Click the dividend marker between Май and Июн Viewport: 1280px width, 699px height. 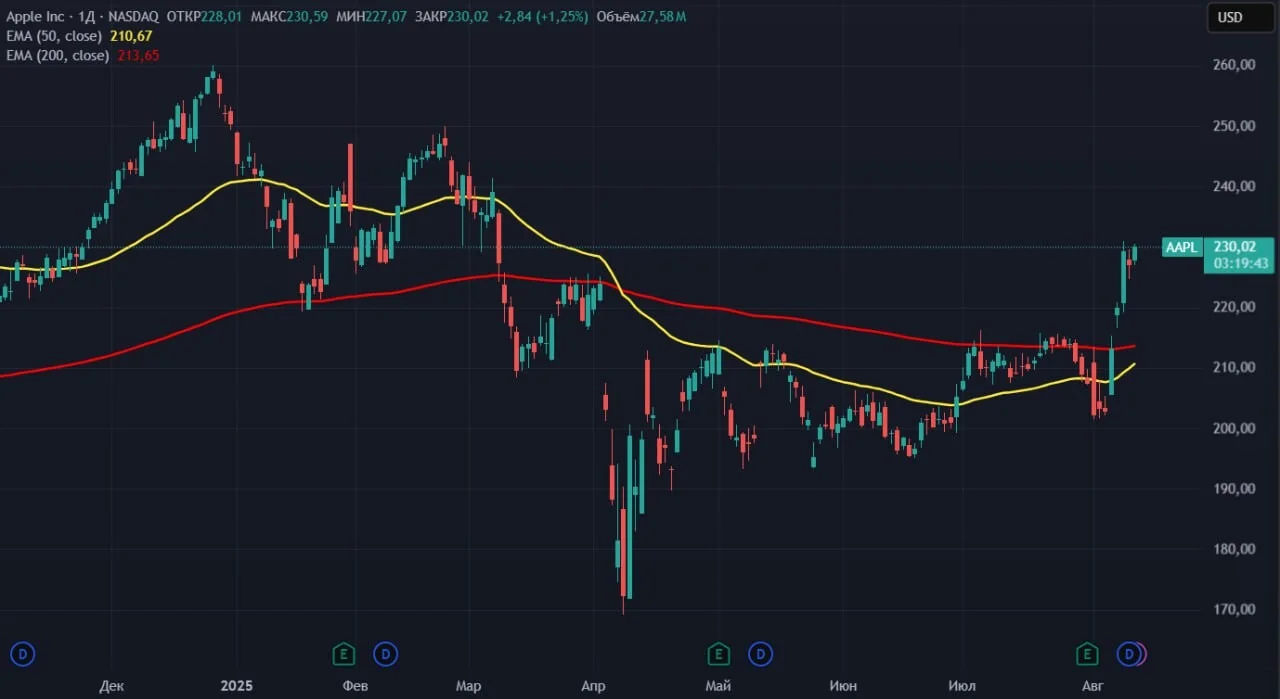760,654
